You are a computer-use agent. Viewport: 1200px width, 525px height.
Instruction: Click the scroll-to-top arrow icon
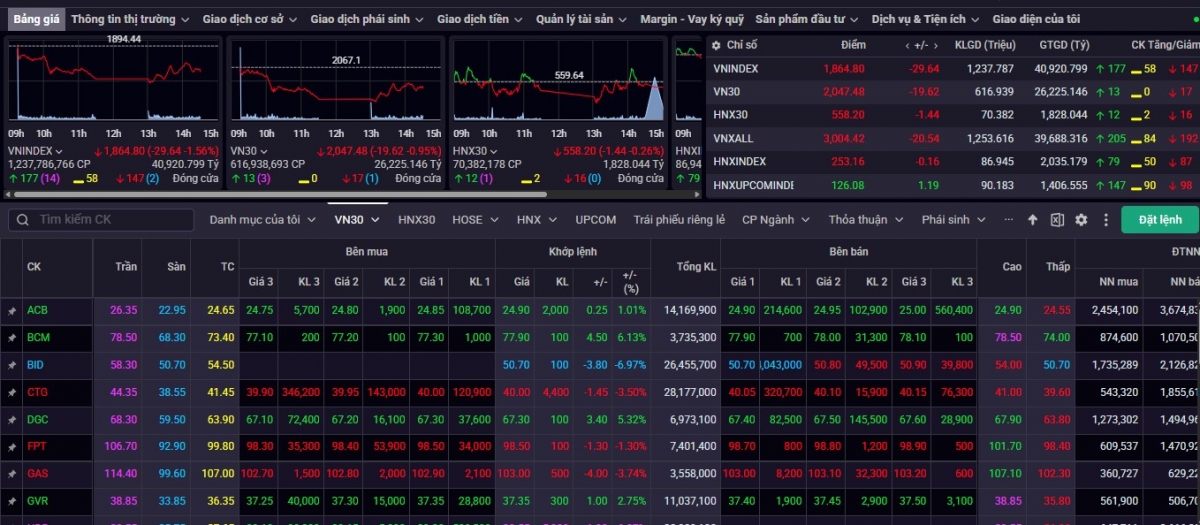(x=1033, y=220)
